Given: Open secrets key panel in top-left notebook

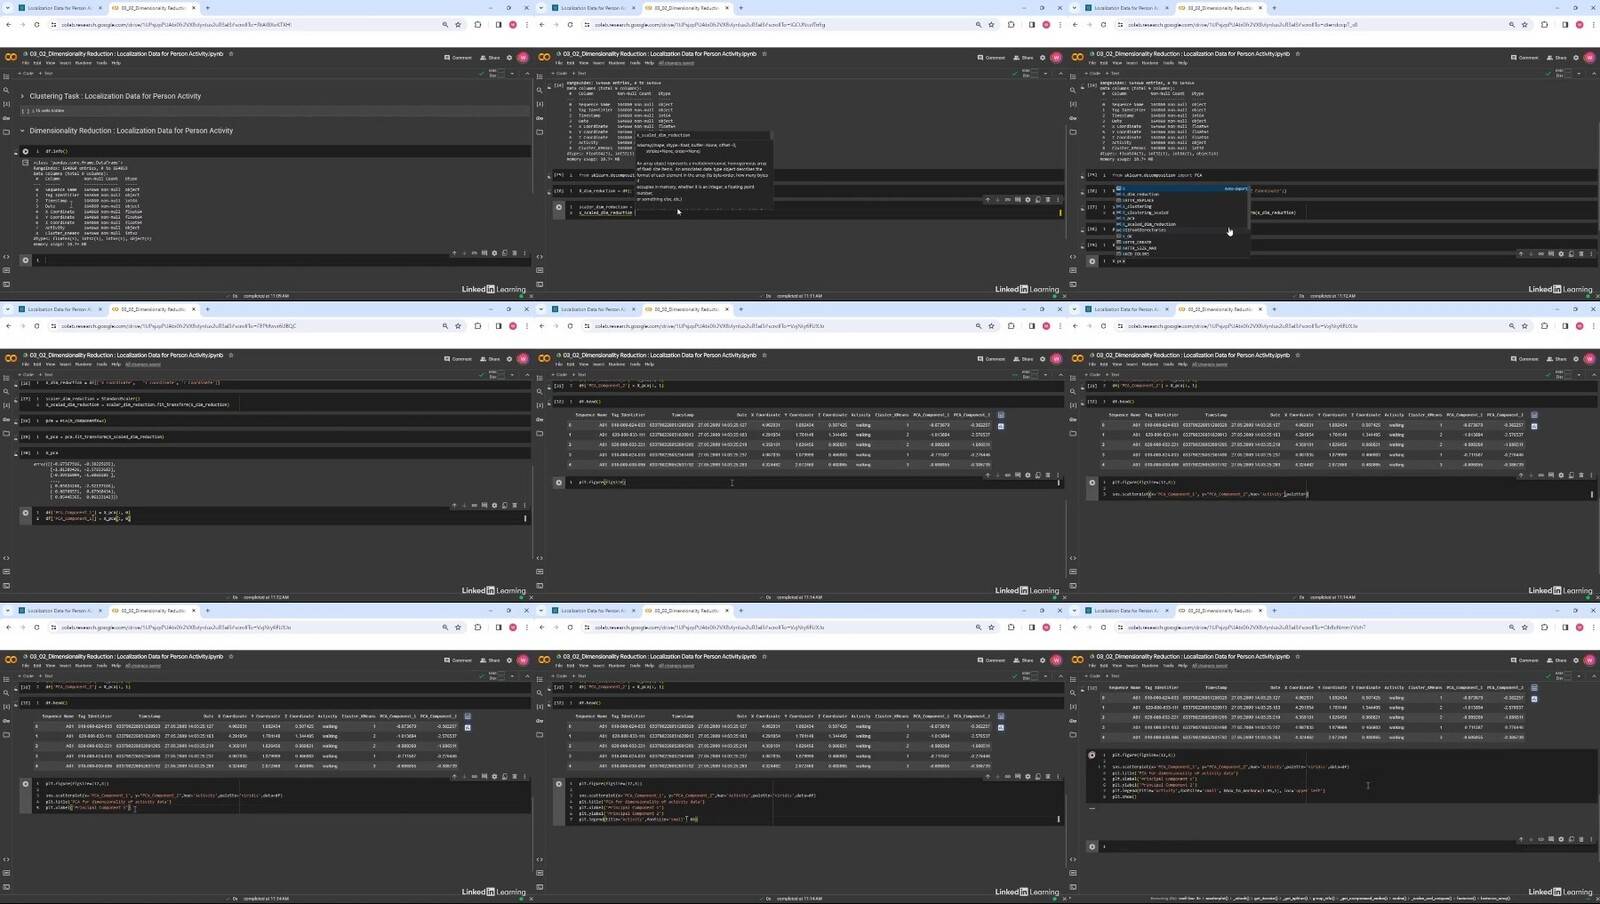Looking at the screenshot, I should [x=7, y=118].
